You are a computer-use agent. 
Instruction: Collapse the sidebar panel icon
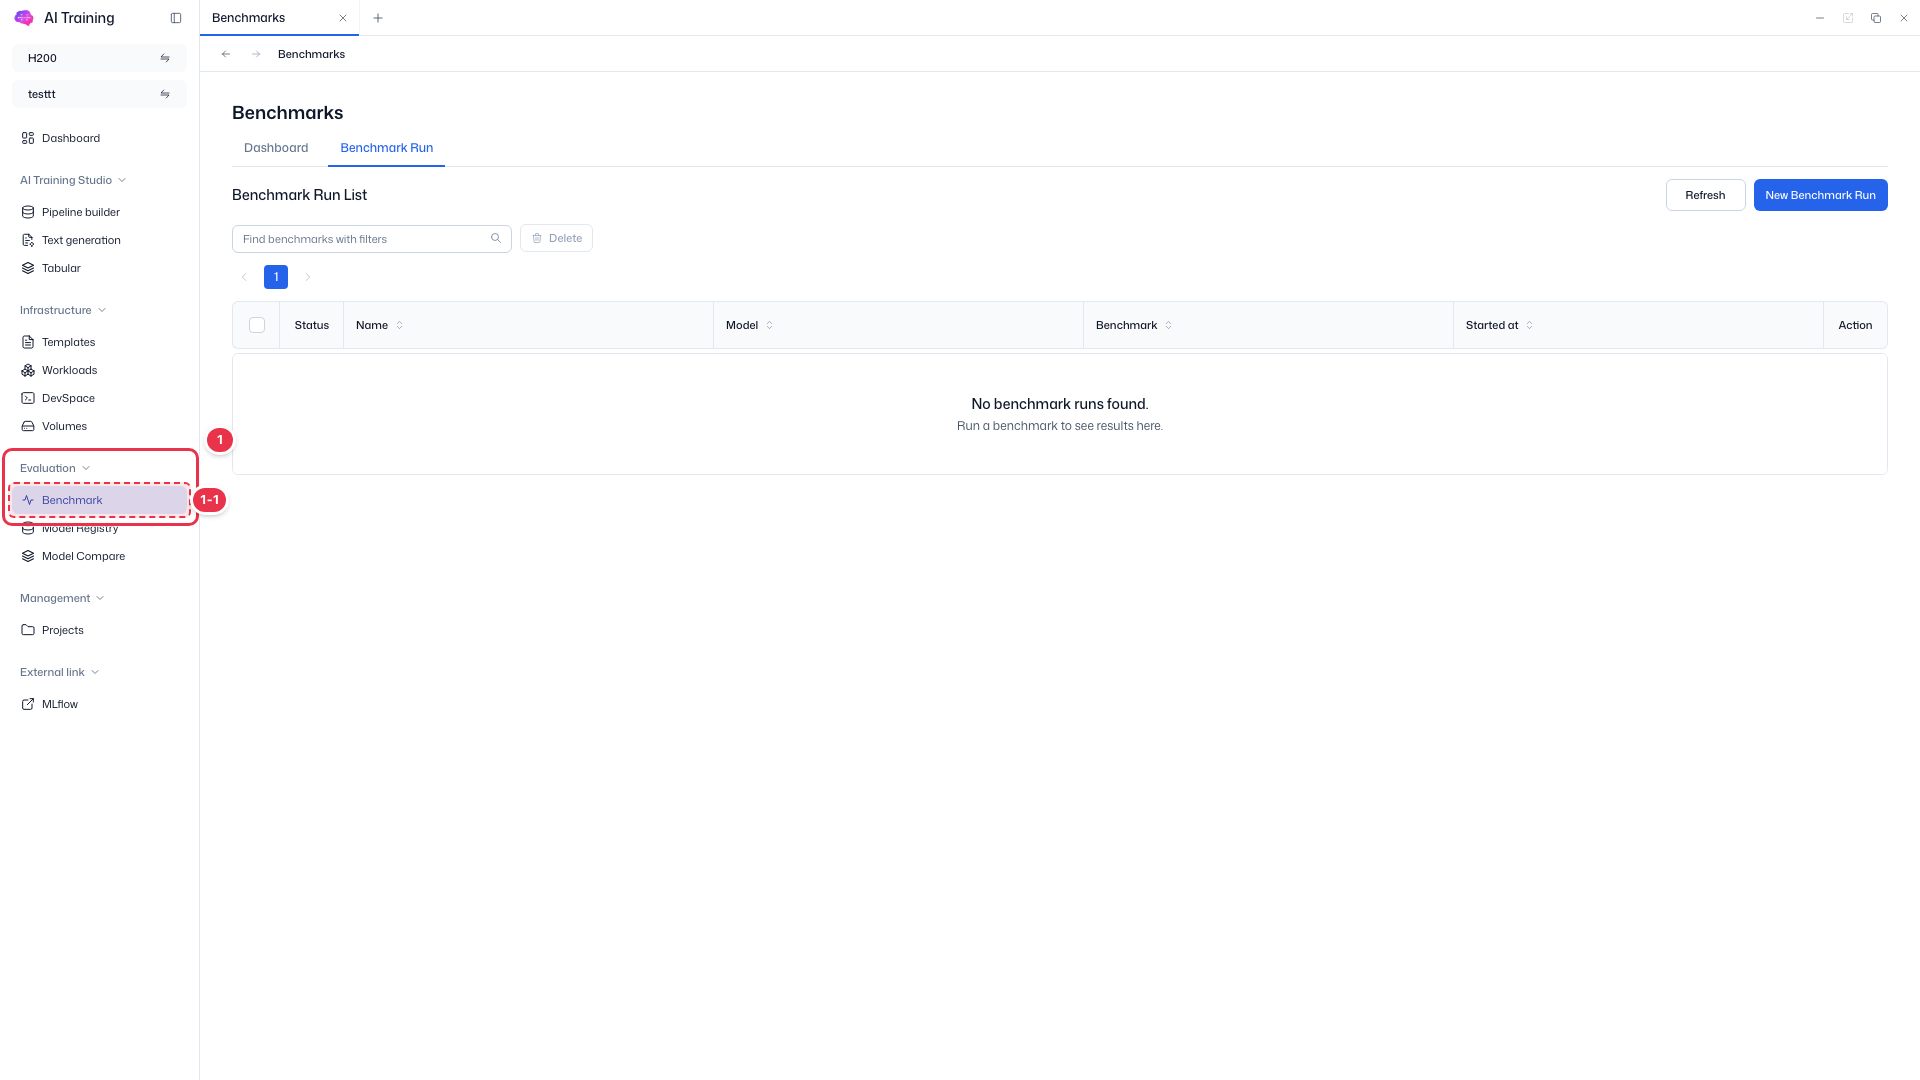click(x=176, y=18)
